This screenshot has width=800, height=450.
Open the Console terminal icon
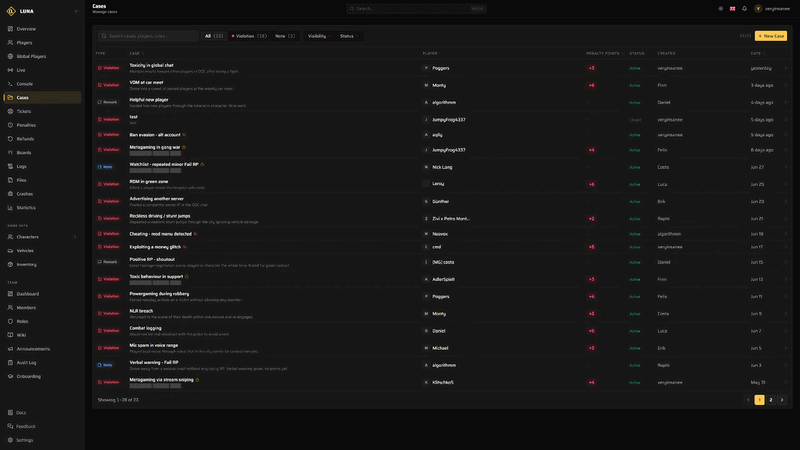[x=10, y=84]
